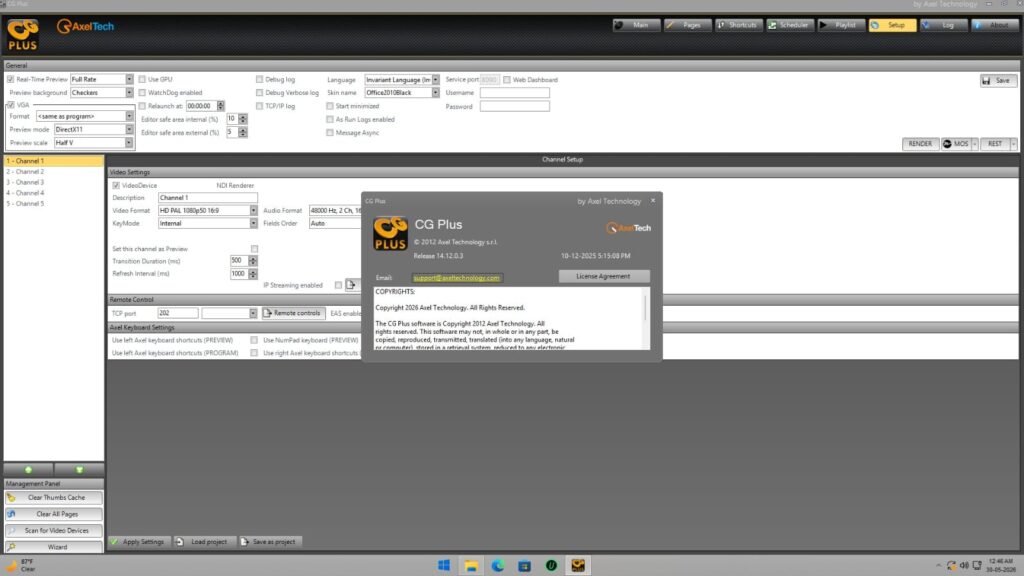
Task: Open Remote controls
Action: 293,313
